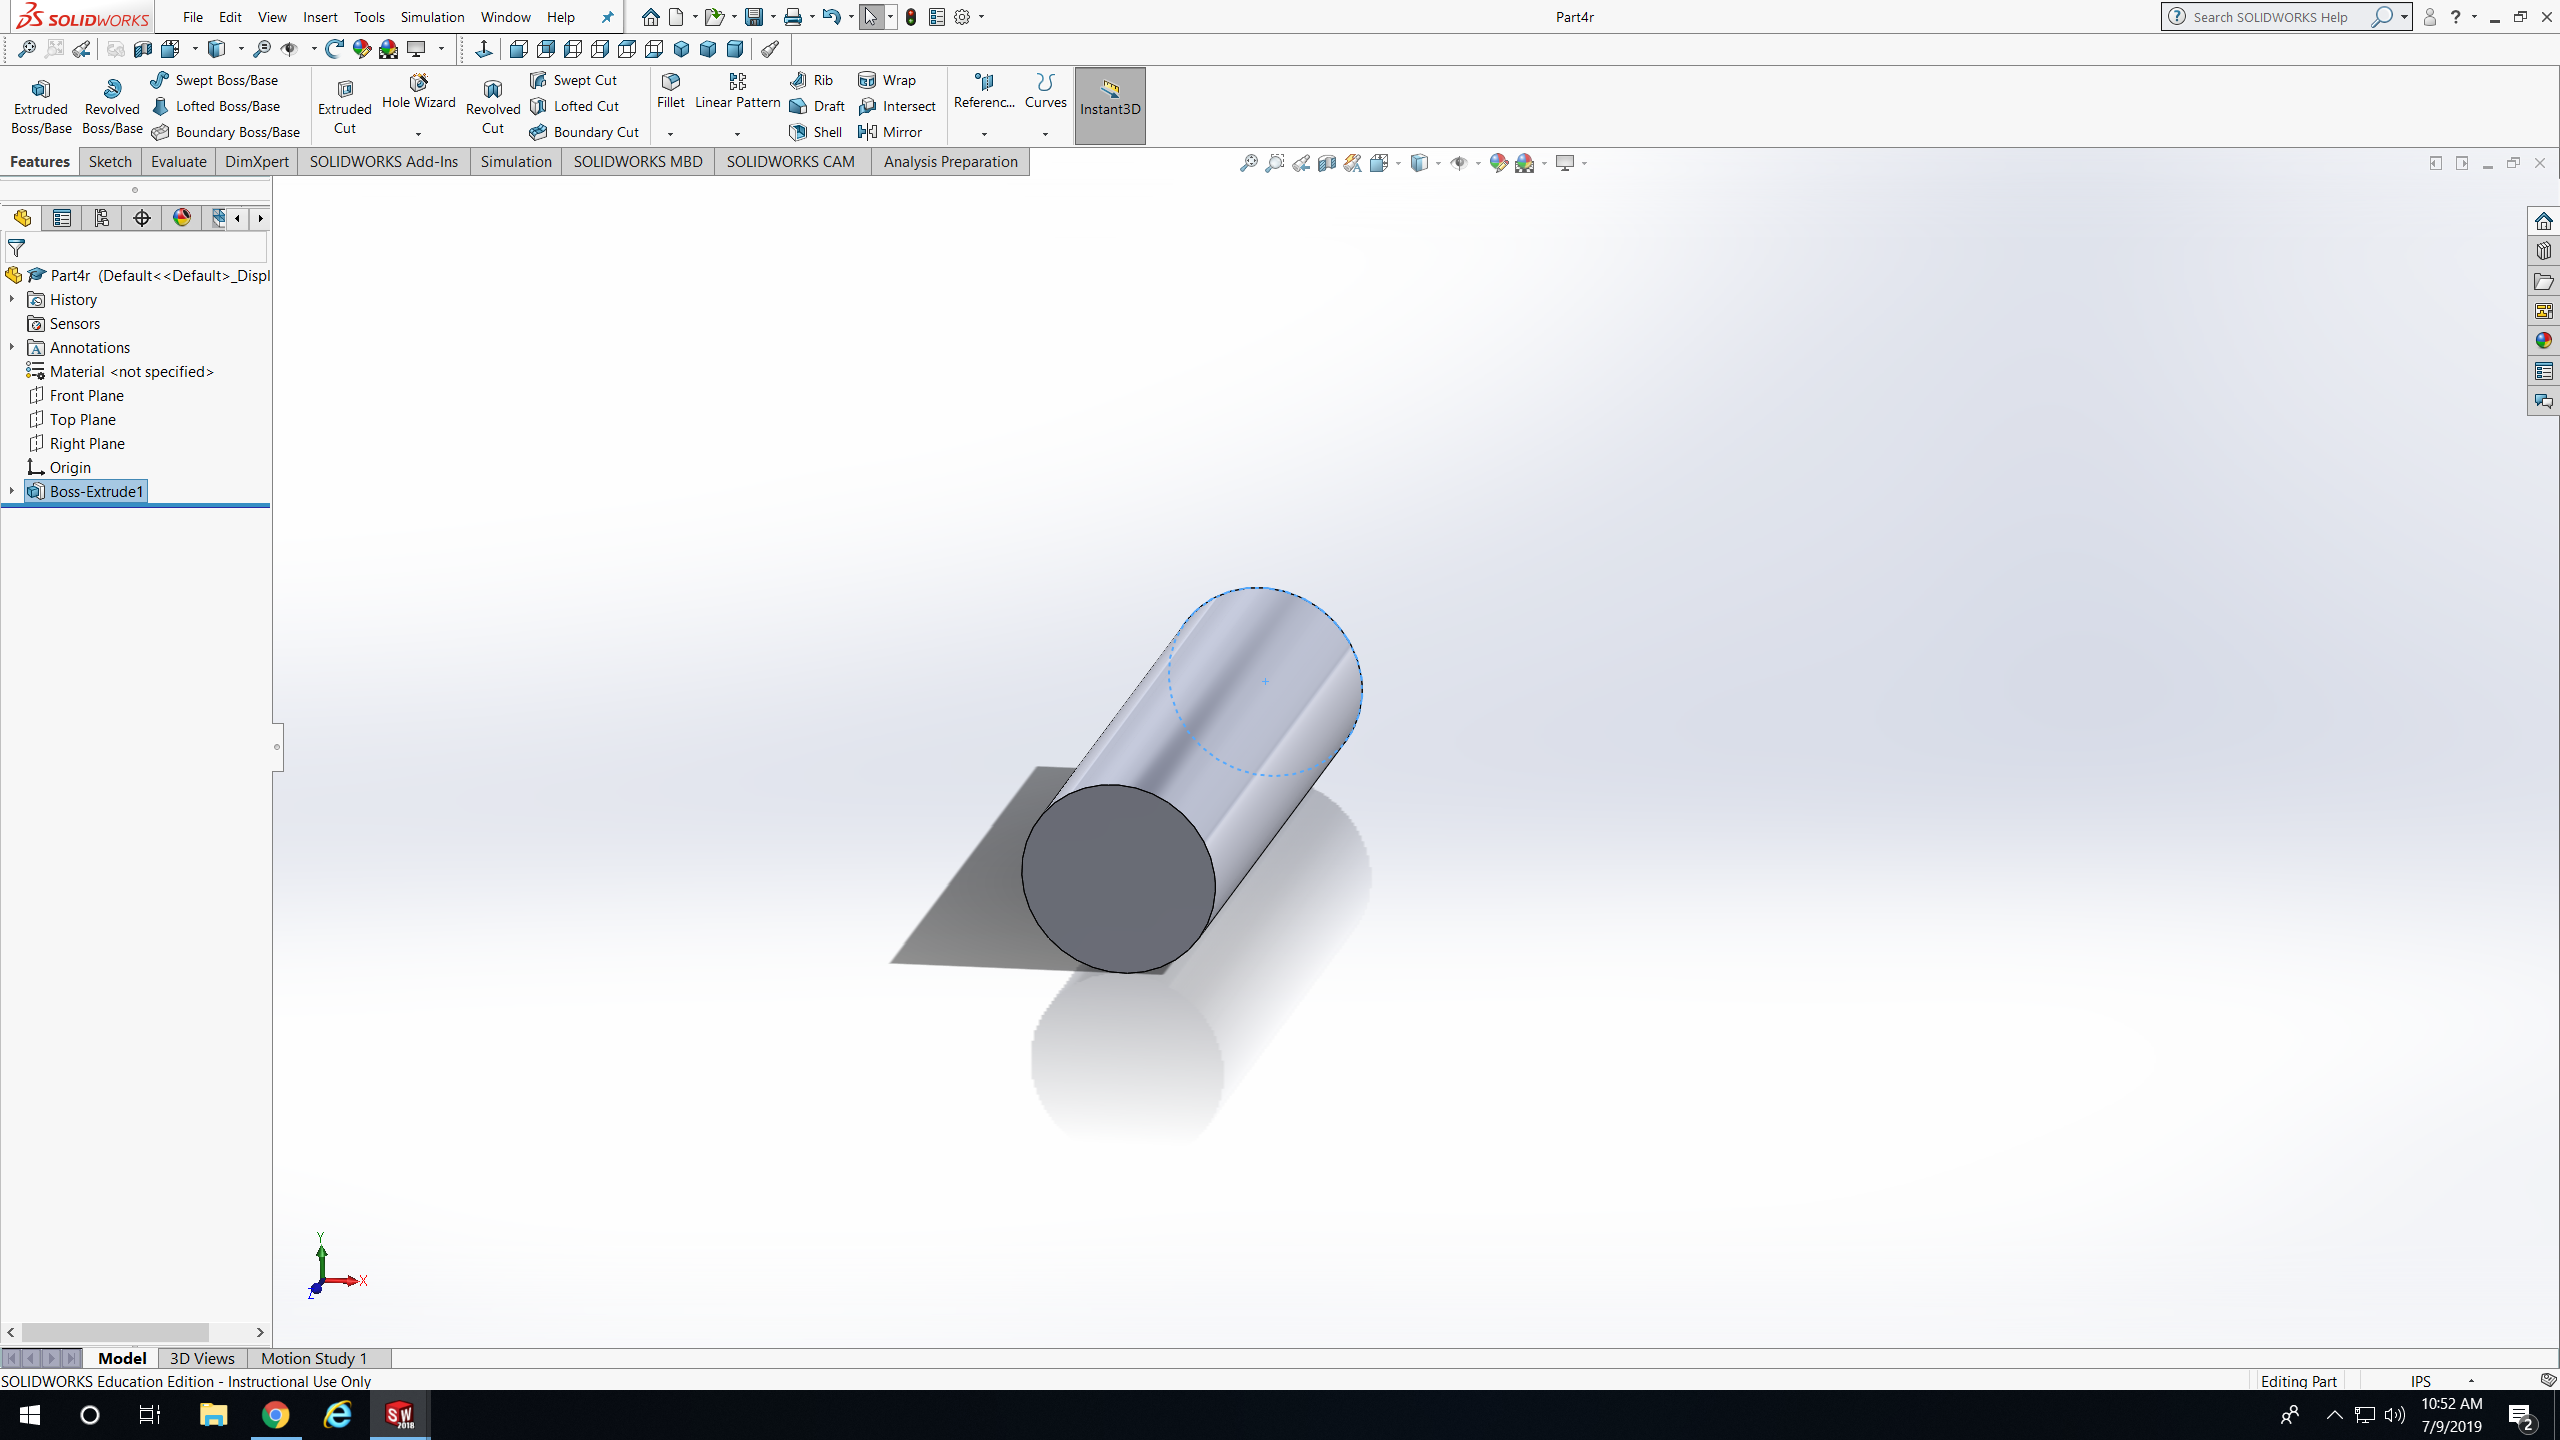Expand the History folder in tree
Viewport: 2560px width, 1440px height.
pos(12,299)
